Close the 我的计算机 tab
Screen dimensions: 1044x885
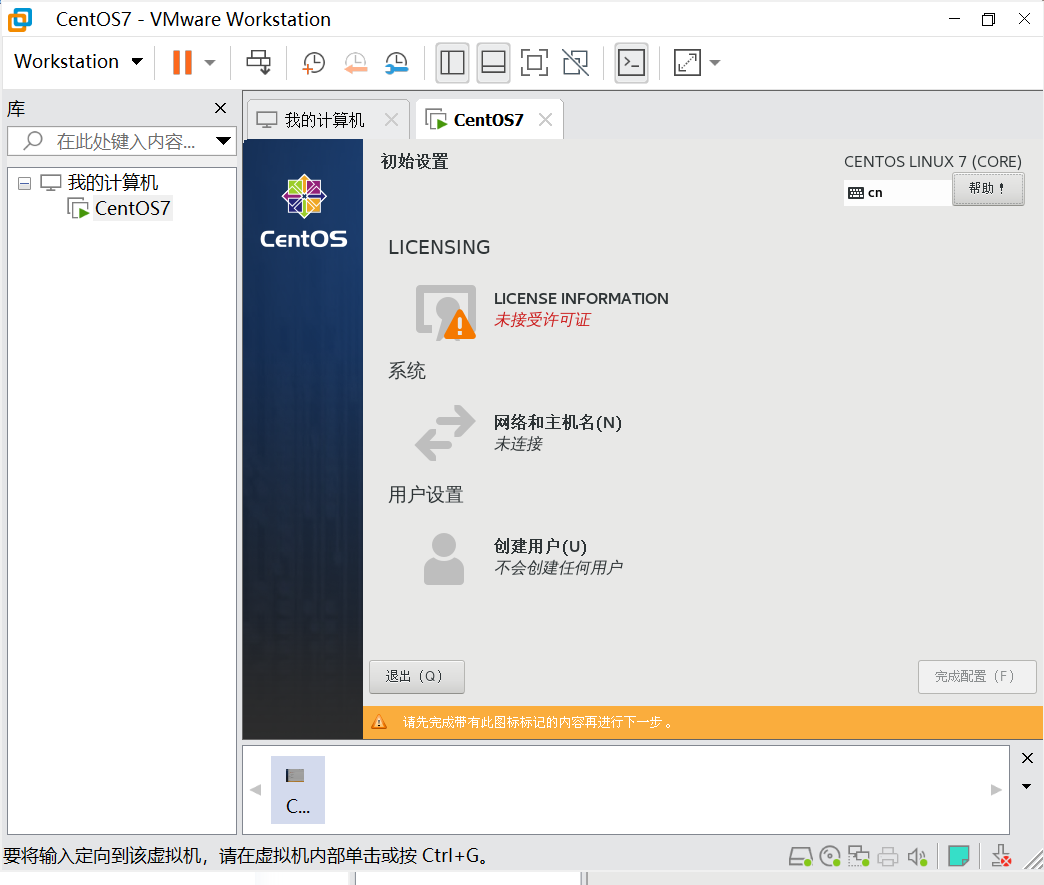[x=392, y=120]
